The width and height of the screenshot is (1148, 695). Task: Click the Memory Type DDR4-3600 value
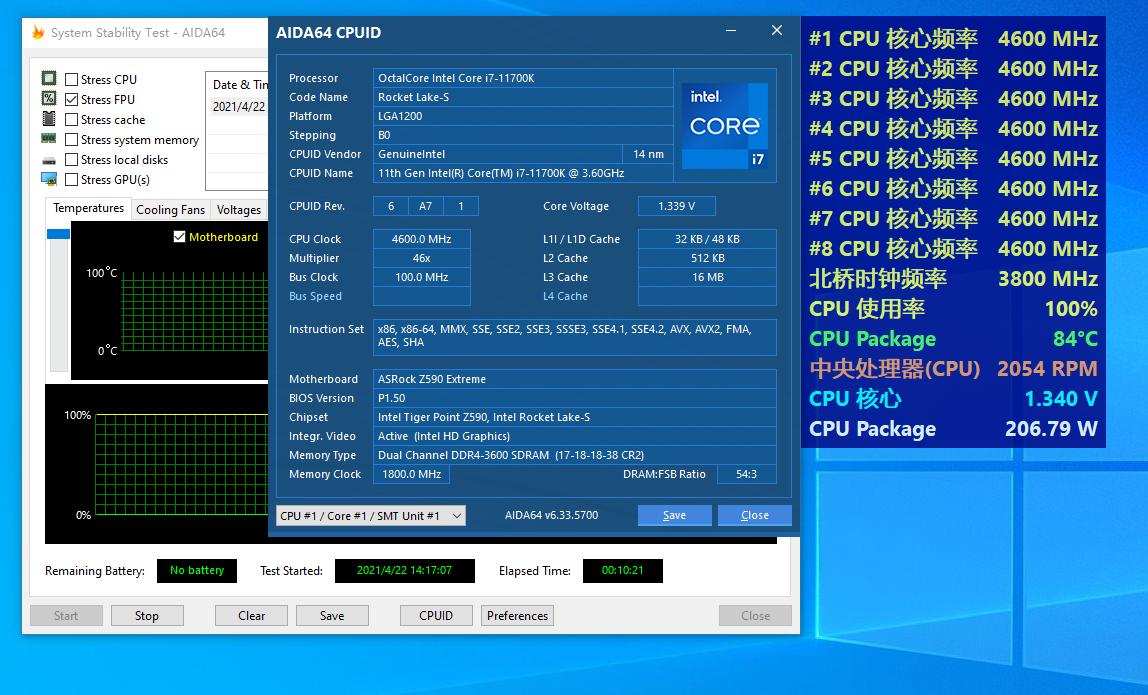point(575,455)
